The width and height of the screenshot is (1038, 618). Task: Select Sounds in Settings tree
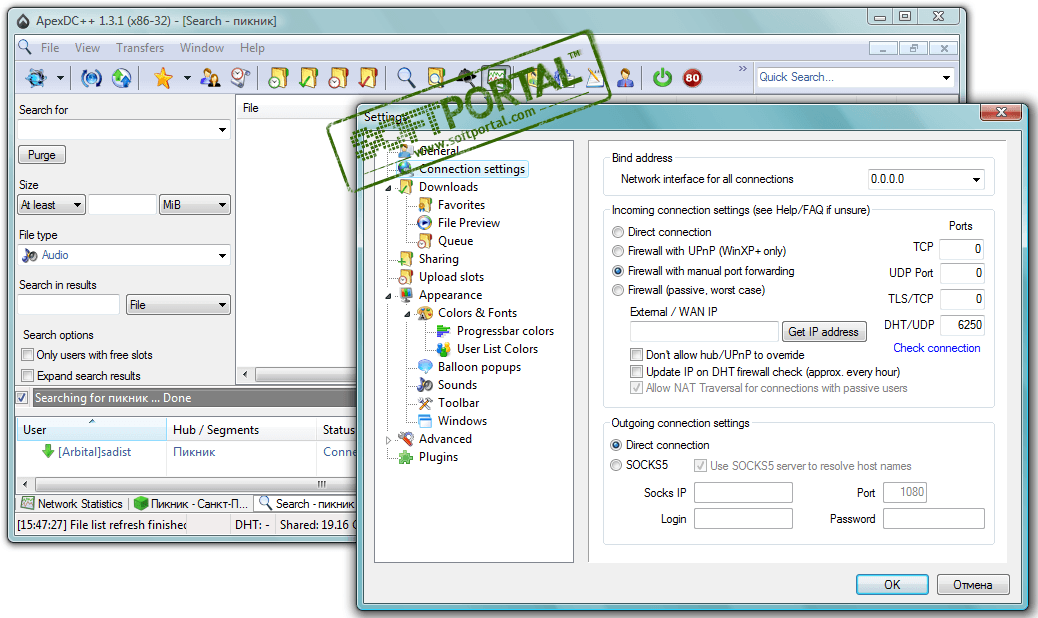(x=457, y=384)
